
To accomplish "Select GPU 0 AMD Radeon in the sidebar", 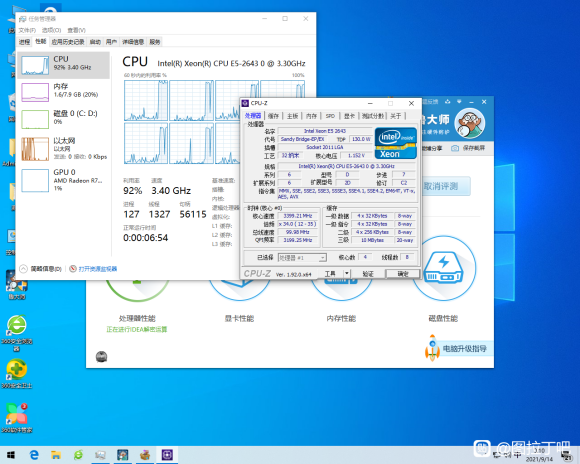I will point(64,180).
